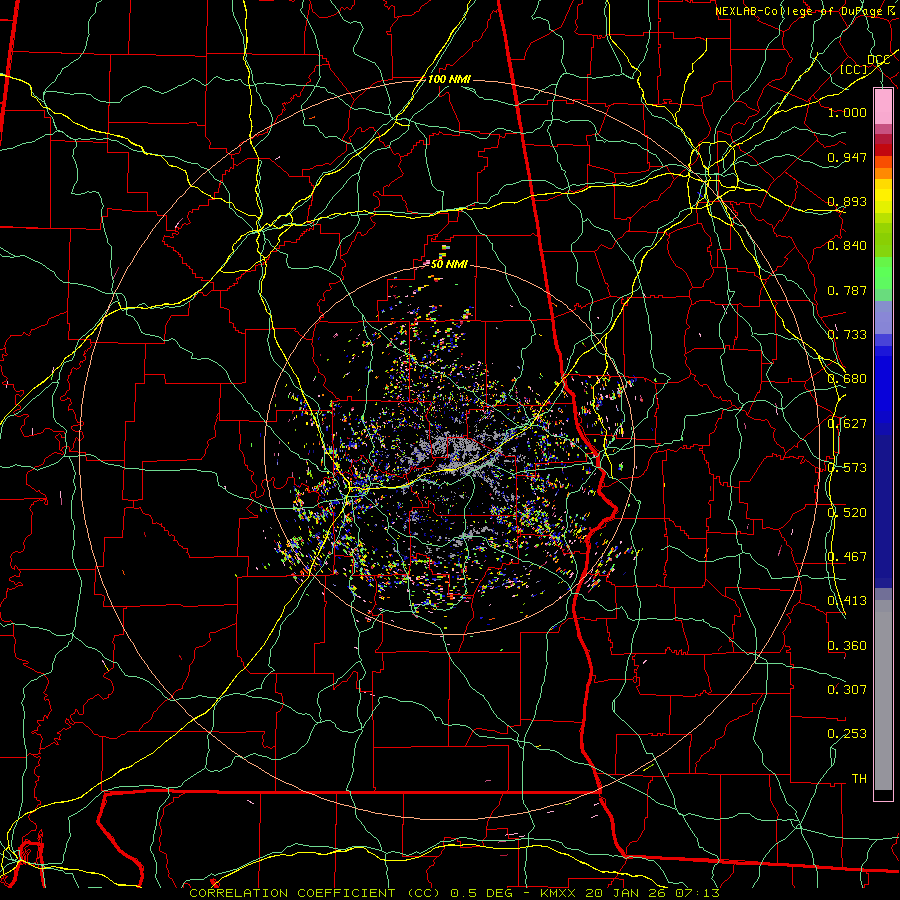Click the 0.680 scale value

click(847, 379)
